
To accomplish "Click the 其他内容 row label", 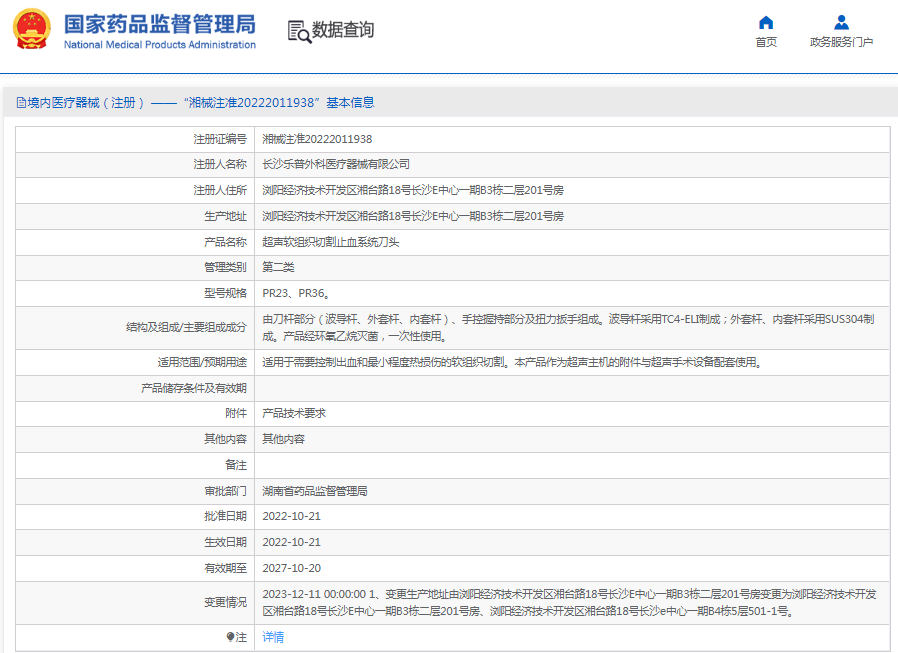I will (x=225, y=439).
